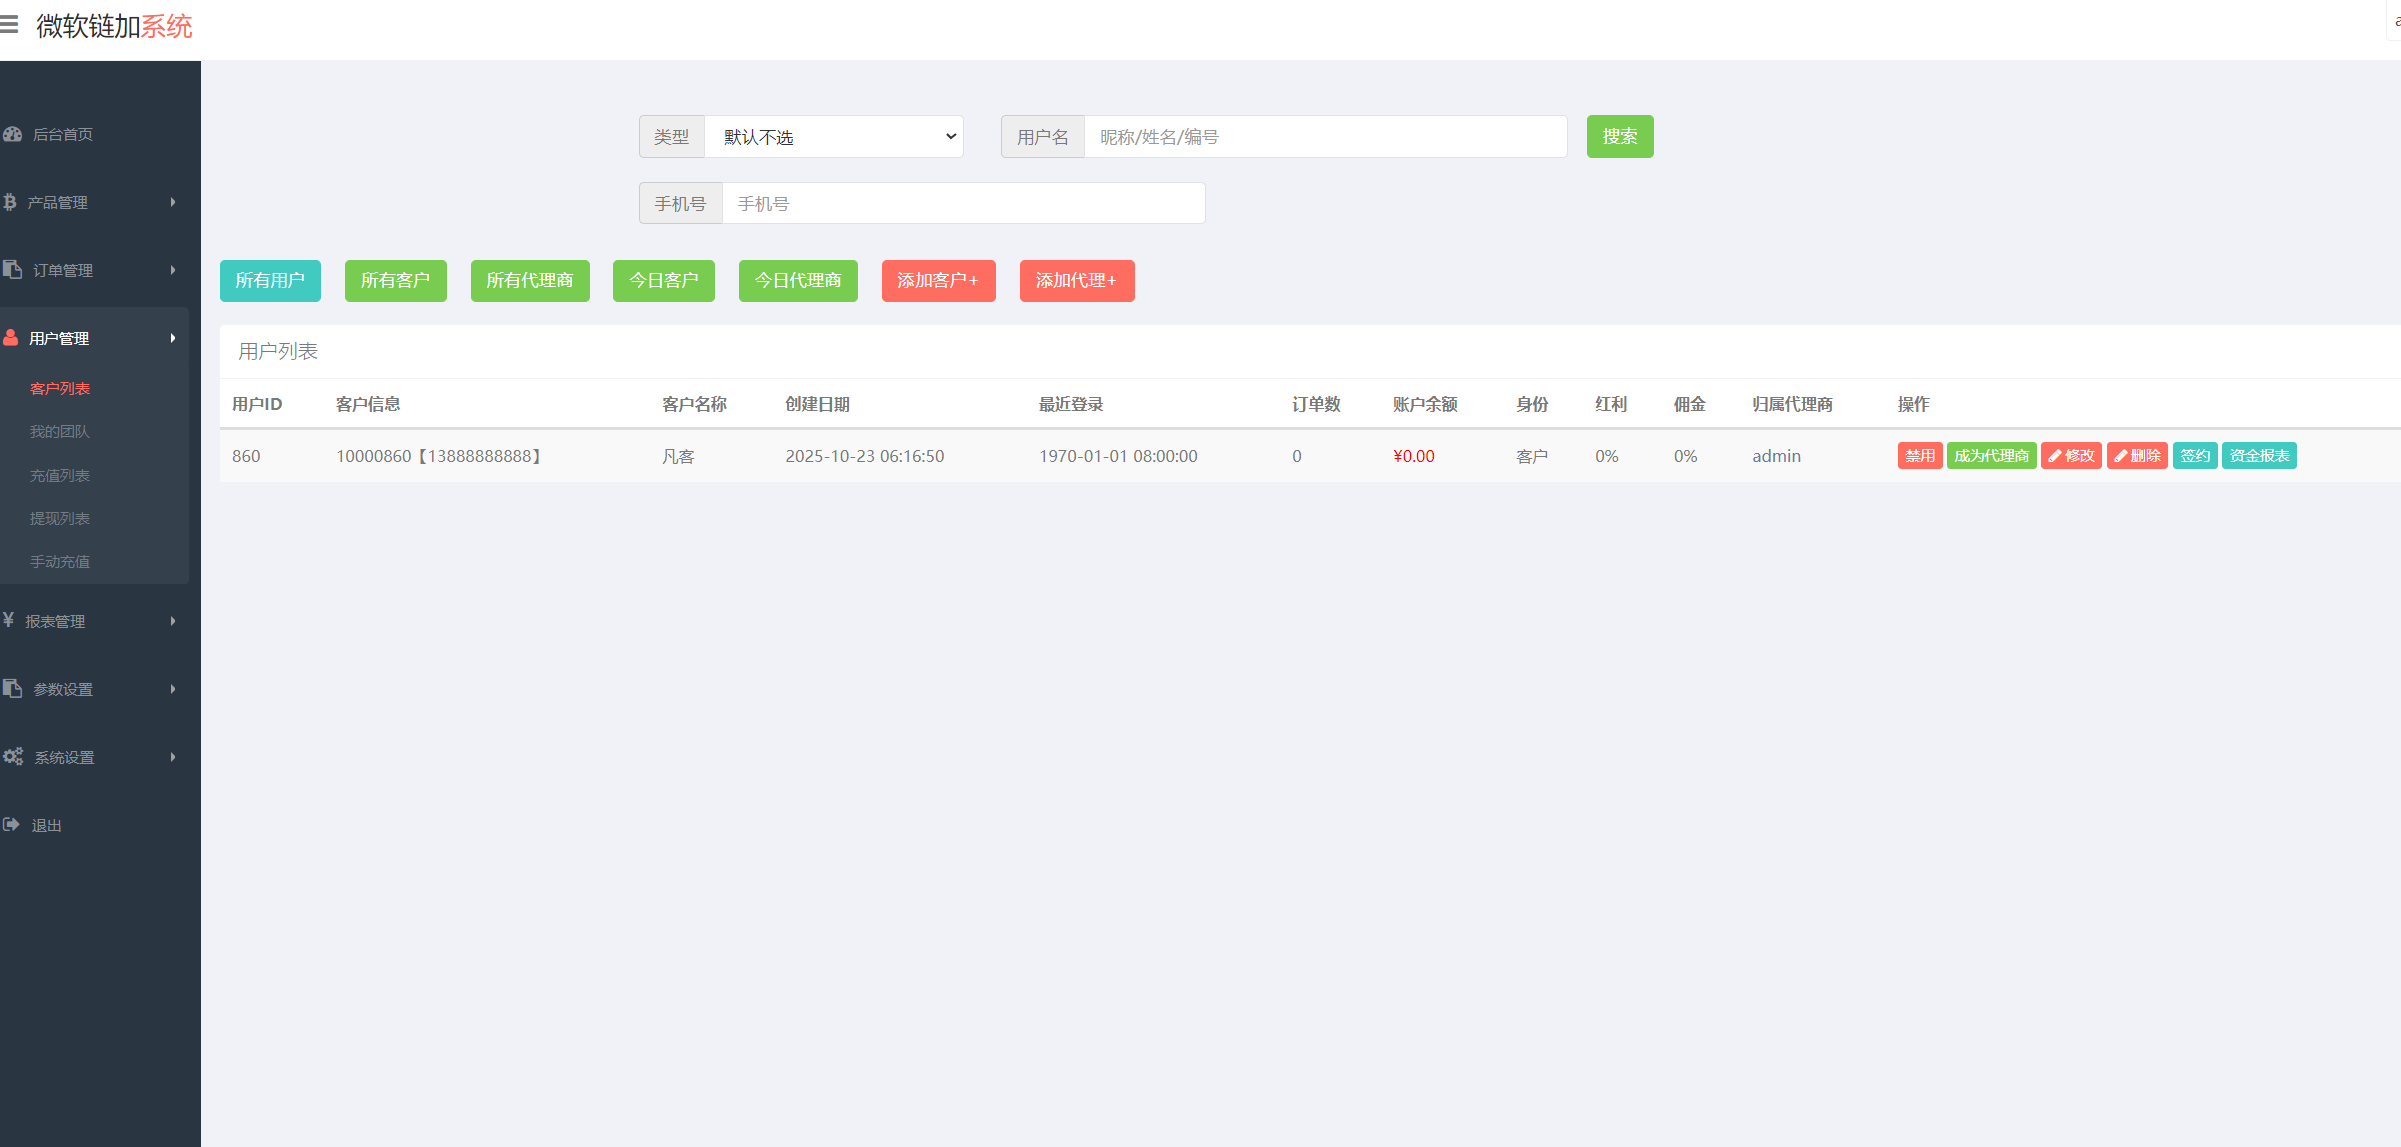Image resolution: width=2401 pixels, height=1147 pixels.
Task: Click 成为代理商 for user 860
Action: tap(1990, 455)
